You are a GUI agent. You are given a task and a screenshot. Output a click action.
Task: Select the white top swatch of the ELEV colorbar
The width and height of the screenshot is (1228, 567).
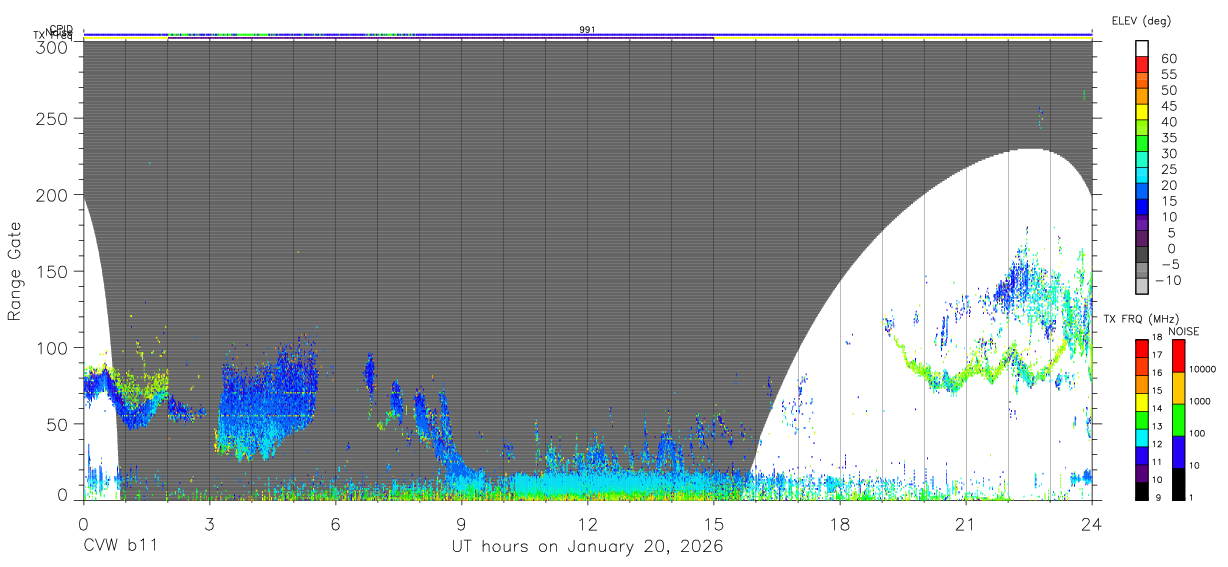[x=1142, y=49]
